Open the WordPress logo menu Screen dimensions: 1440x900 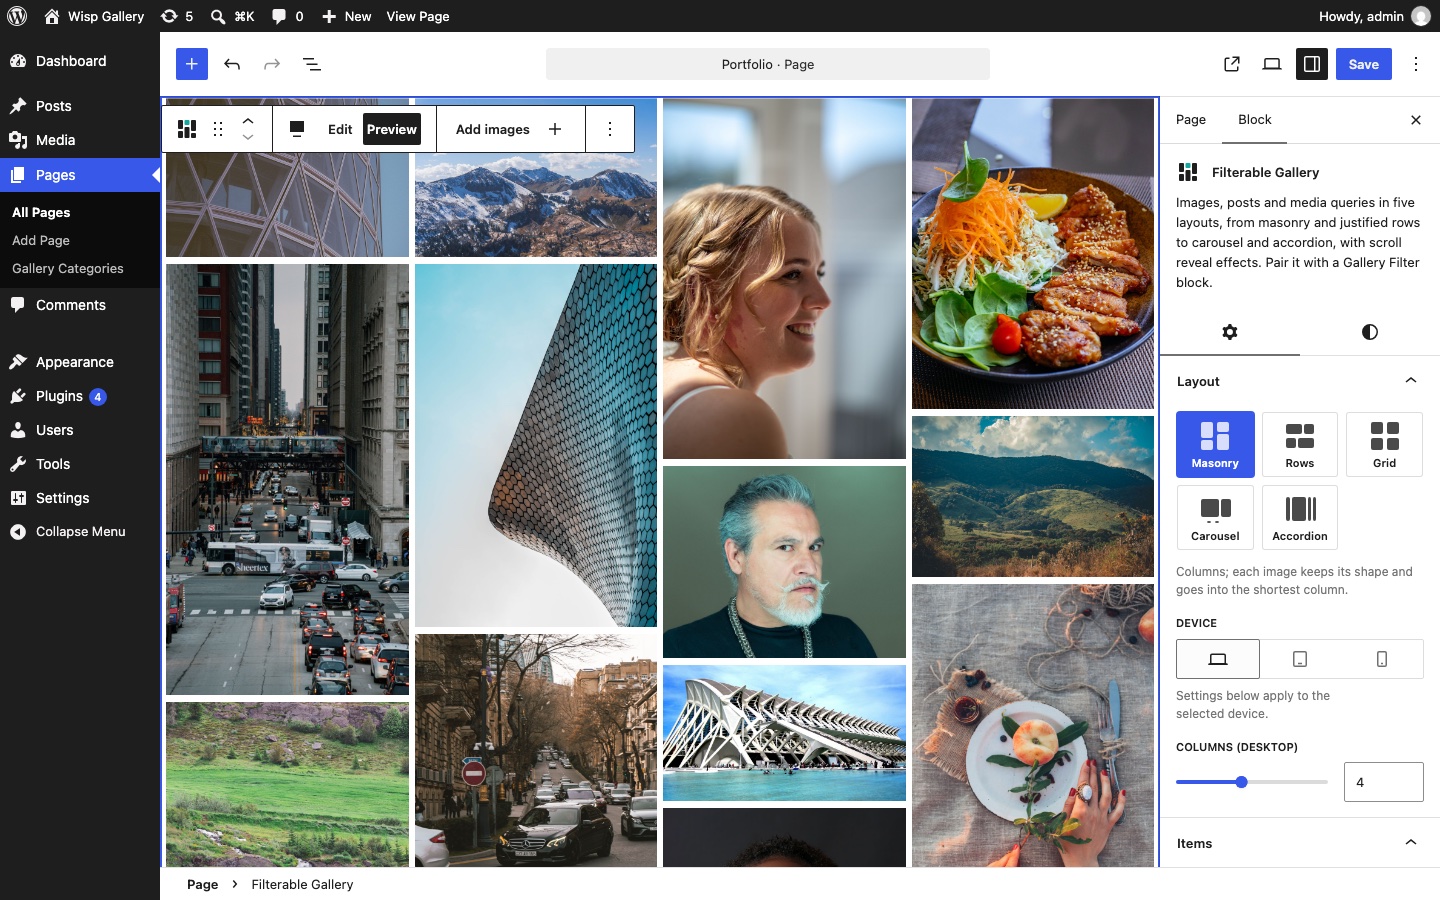click(17, 16)
